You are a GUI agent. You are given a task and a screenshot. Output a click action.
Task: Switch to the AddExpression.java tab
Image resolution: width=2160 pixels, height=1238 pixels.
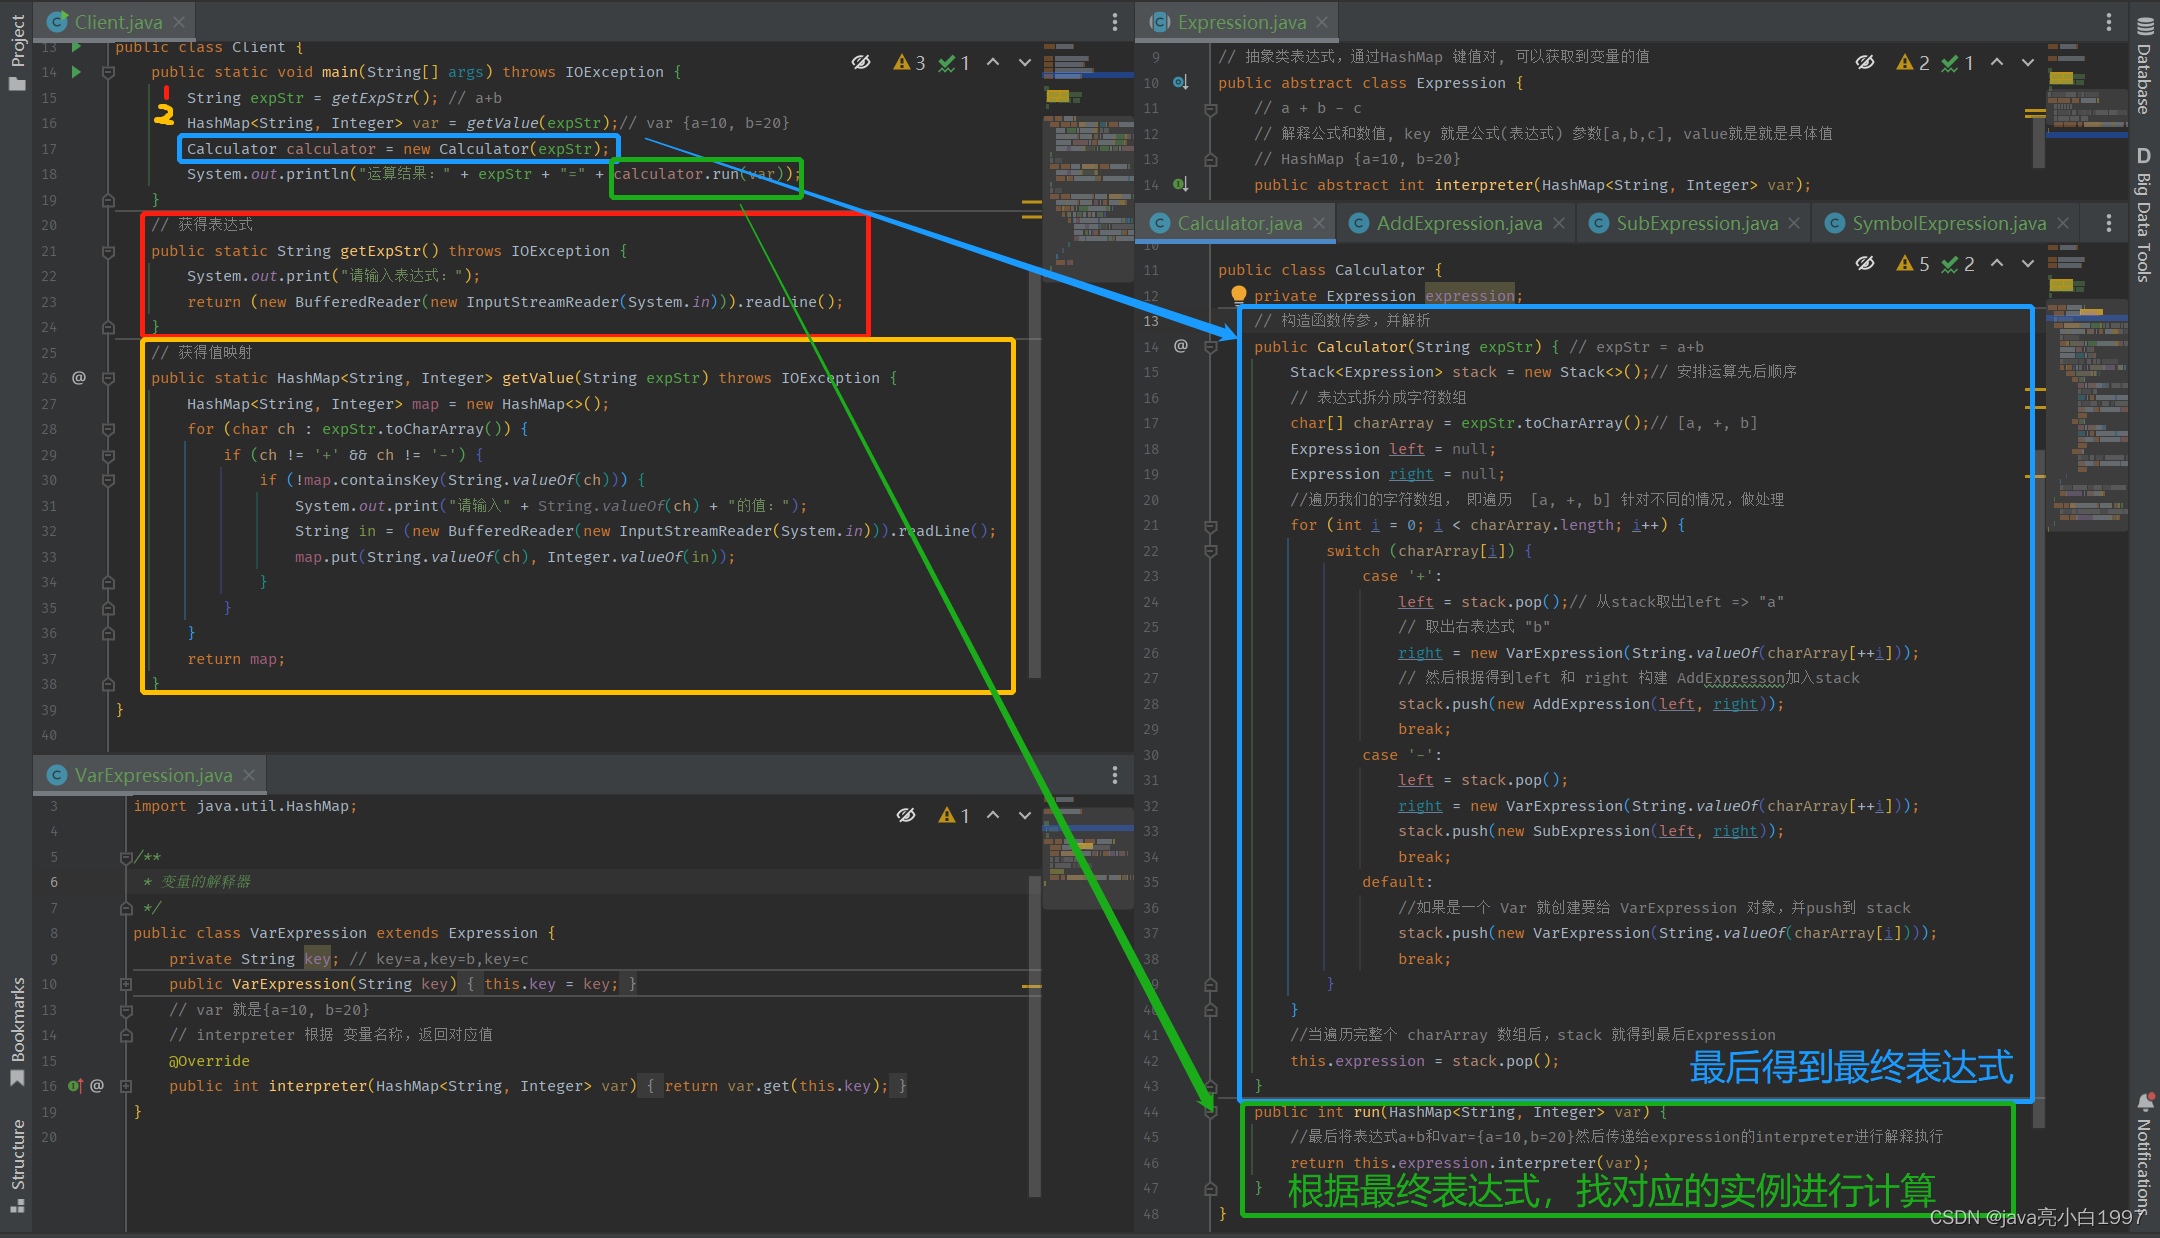[x=1458, y=223]
